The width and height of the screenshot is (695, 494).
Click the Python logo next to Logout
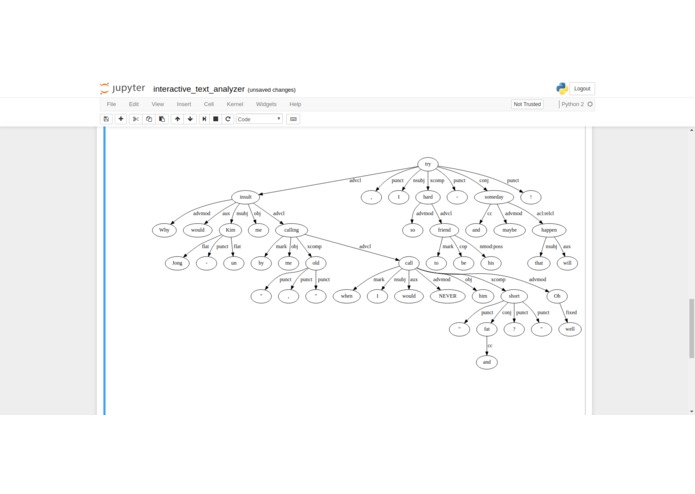click(562, 88)
